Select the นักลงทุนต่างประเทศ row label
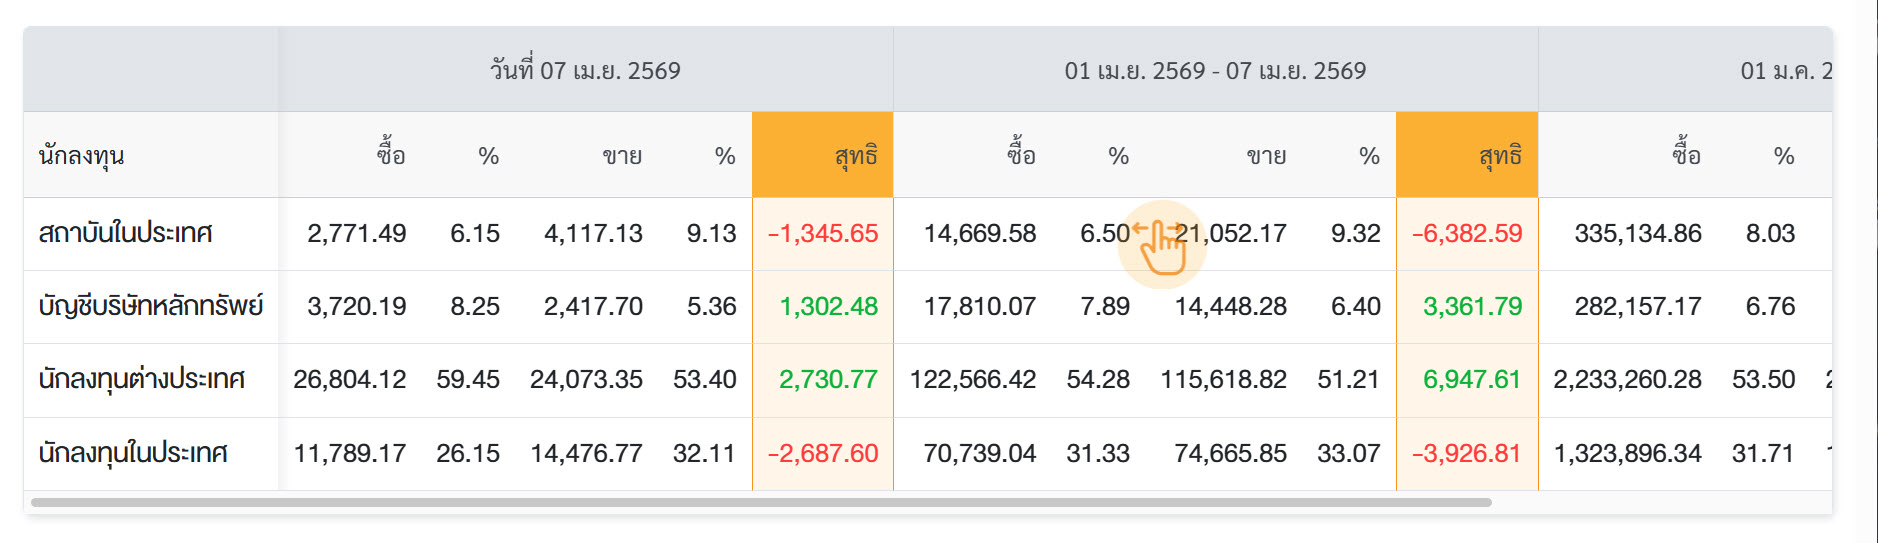This screenshot has height=543, width=1893. [x=142, y=380]
